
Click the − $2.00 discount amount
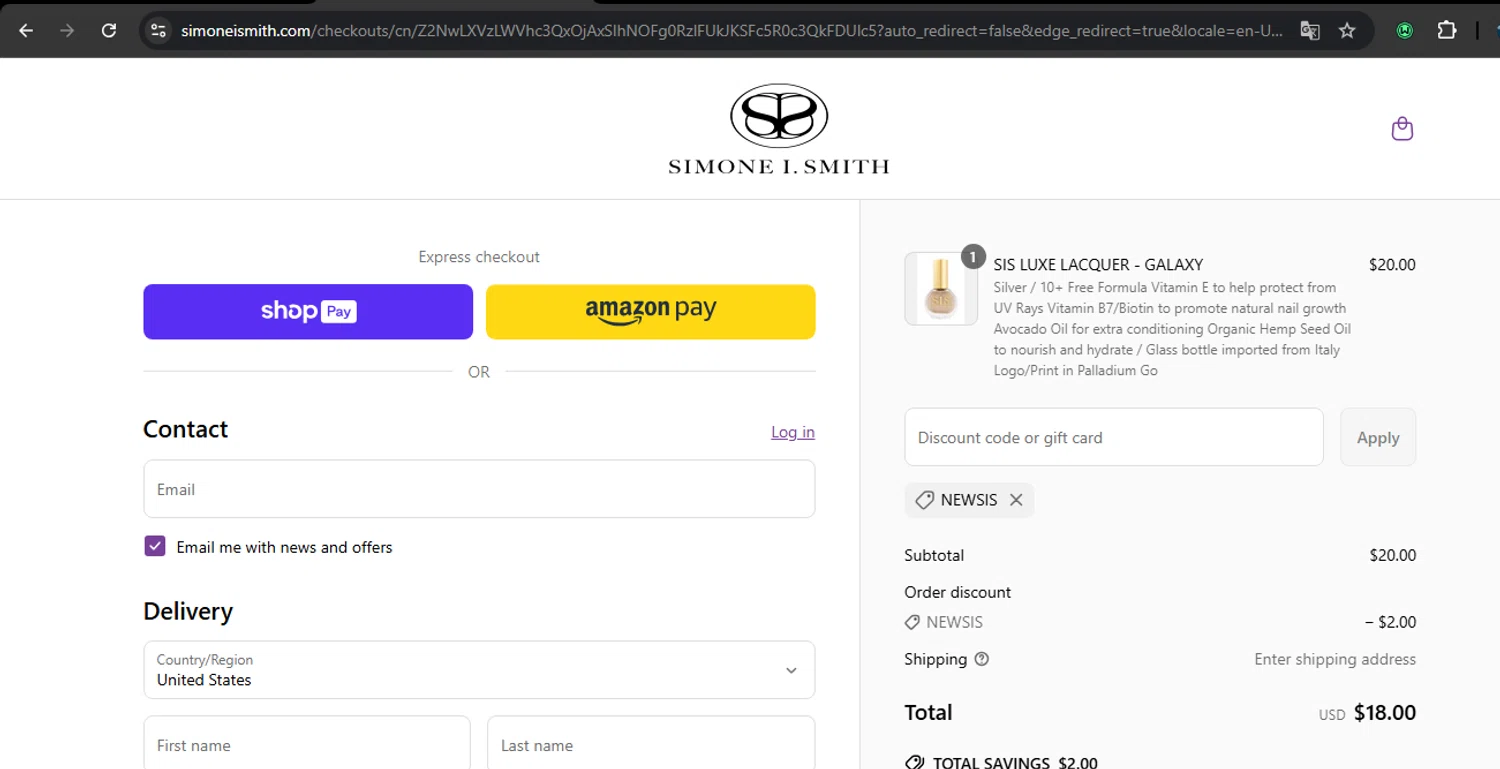1391,622
